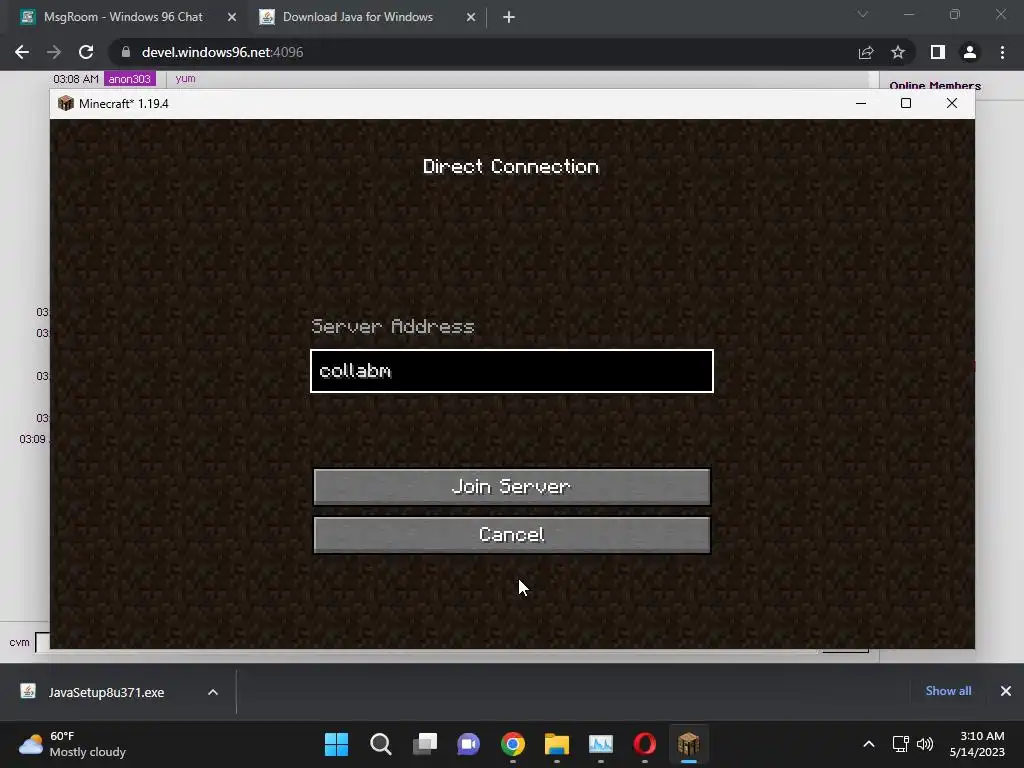This screenshot has height=768, width=1024.
Task: Click the Join Server button
Action: 511,487
